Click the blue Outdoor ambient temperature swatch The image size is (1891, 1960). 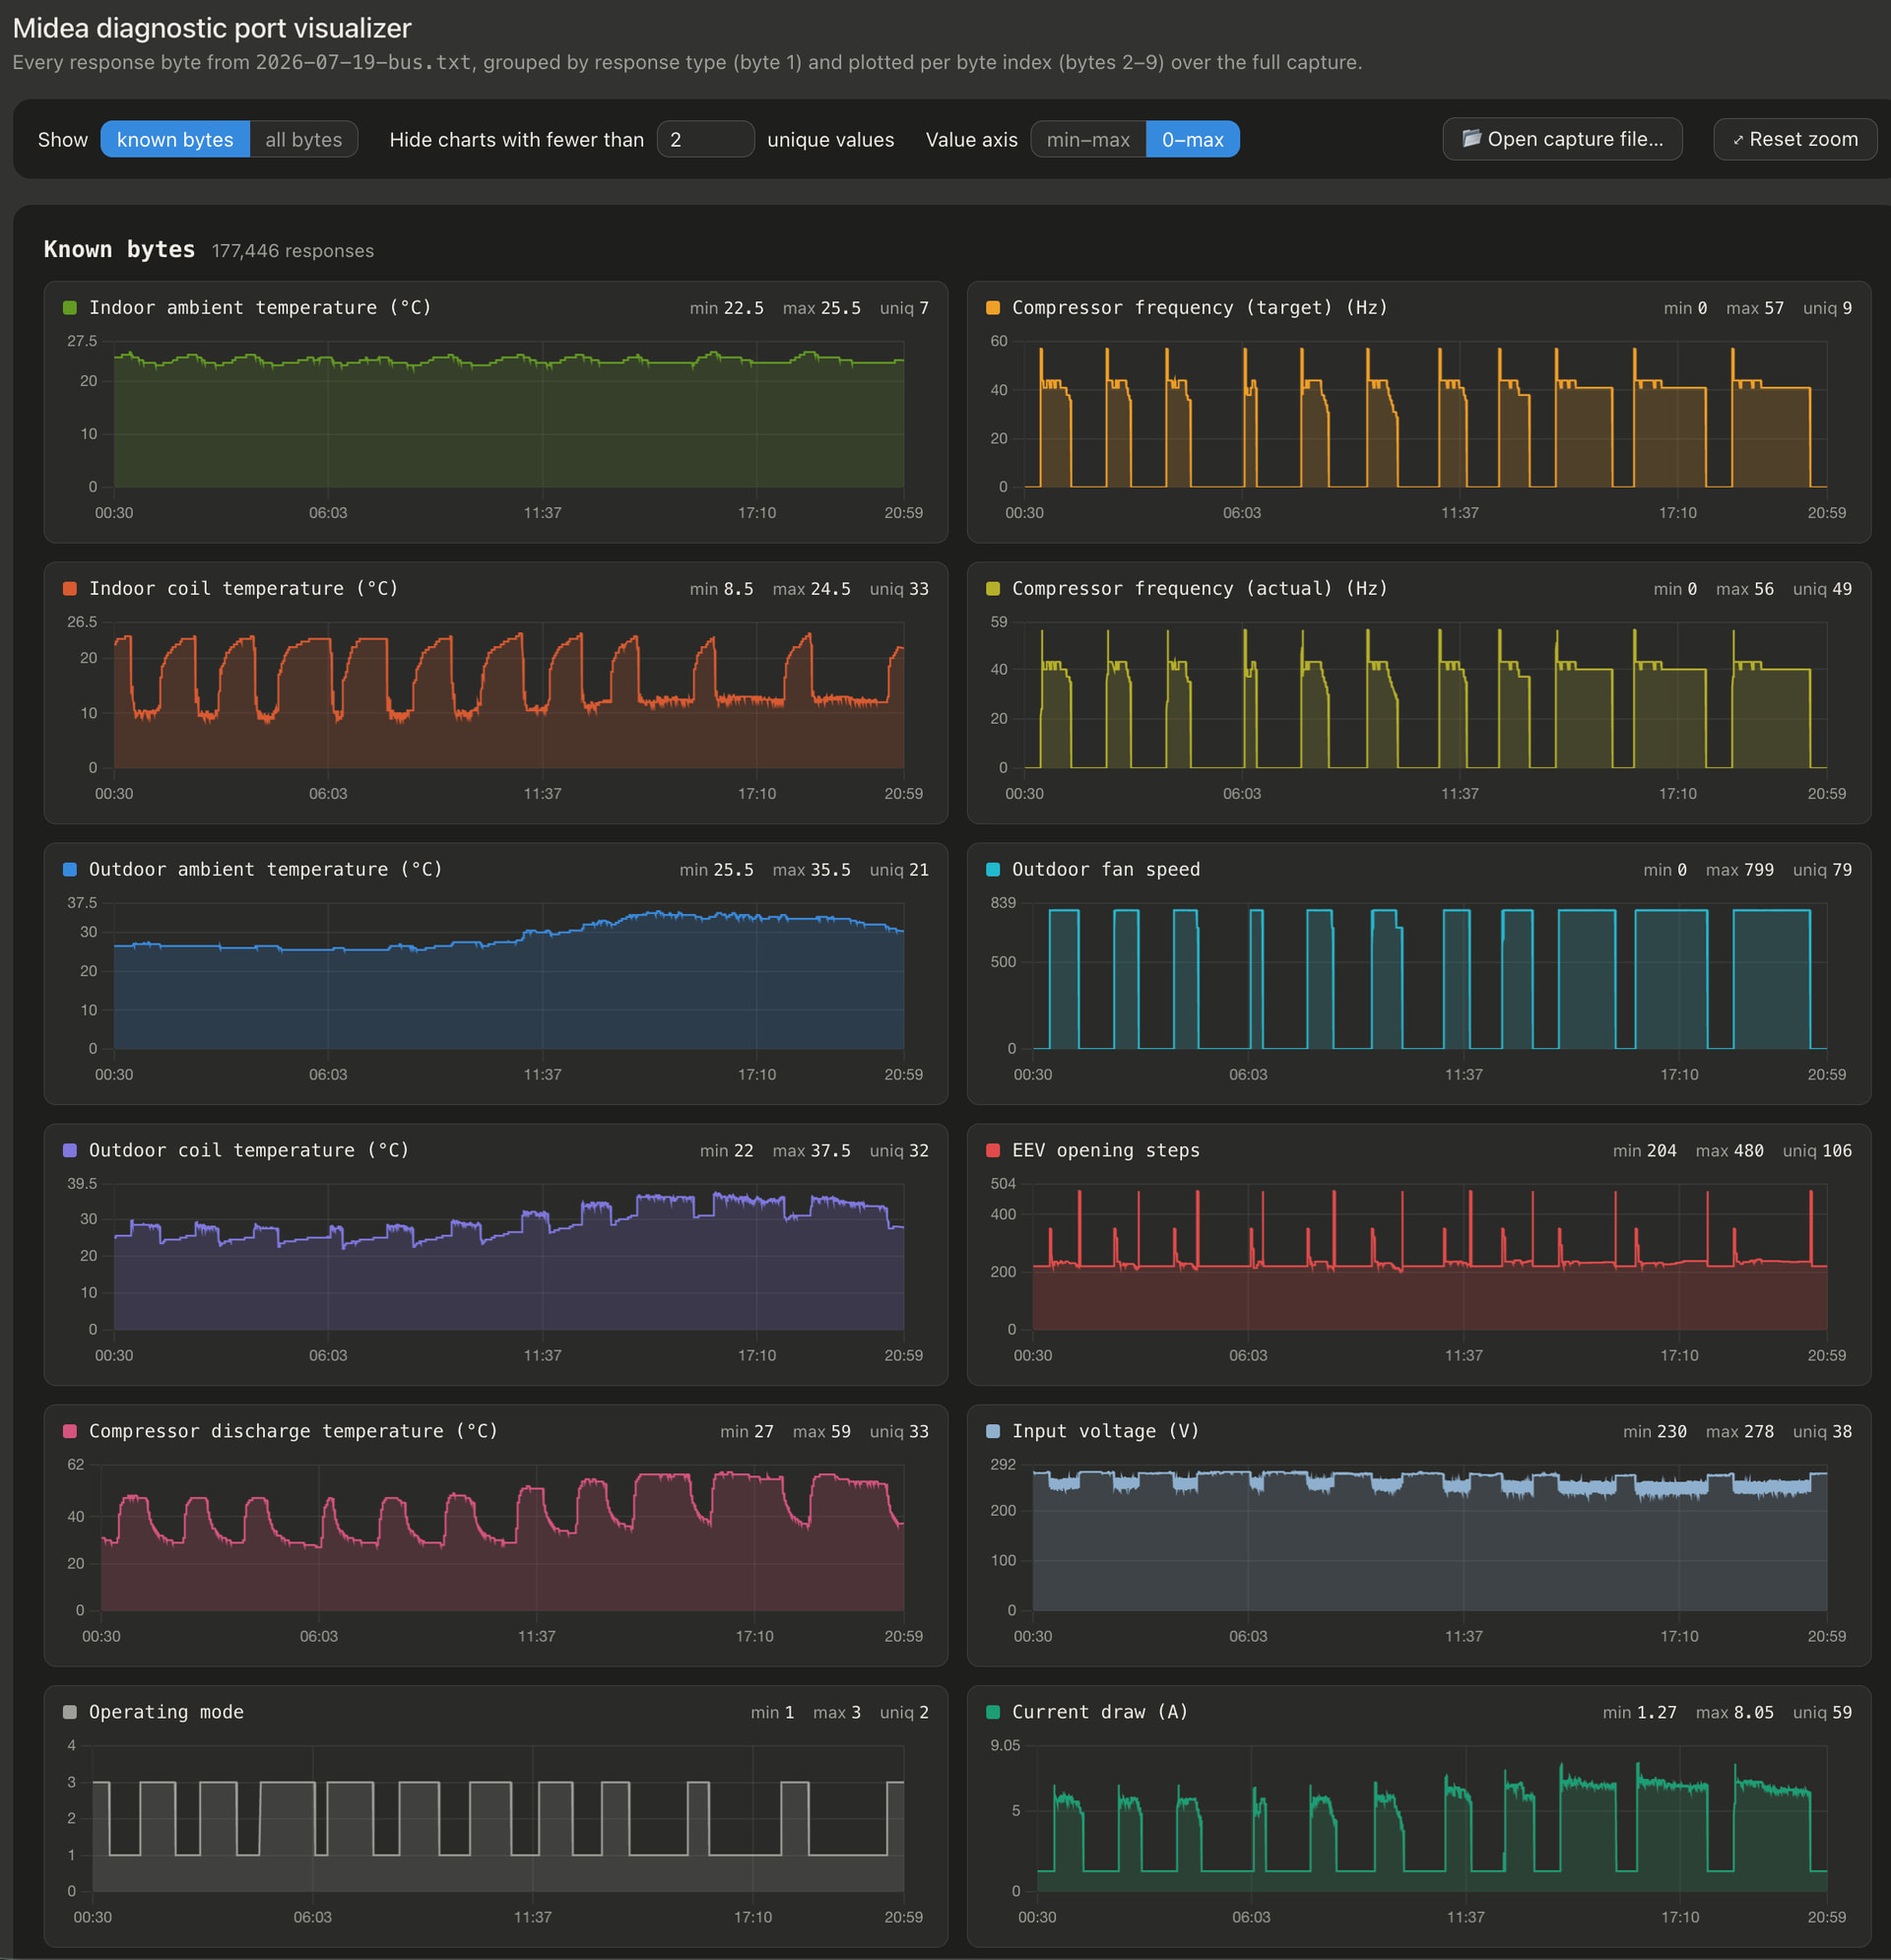(x=70, y=870)
